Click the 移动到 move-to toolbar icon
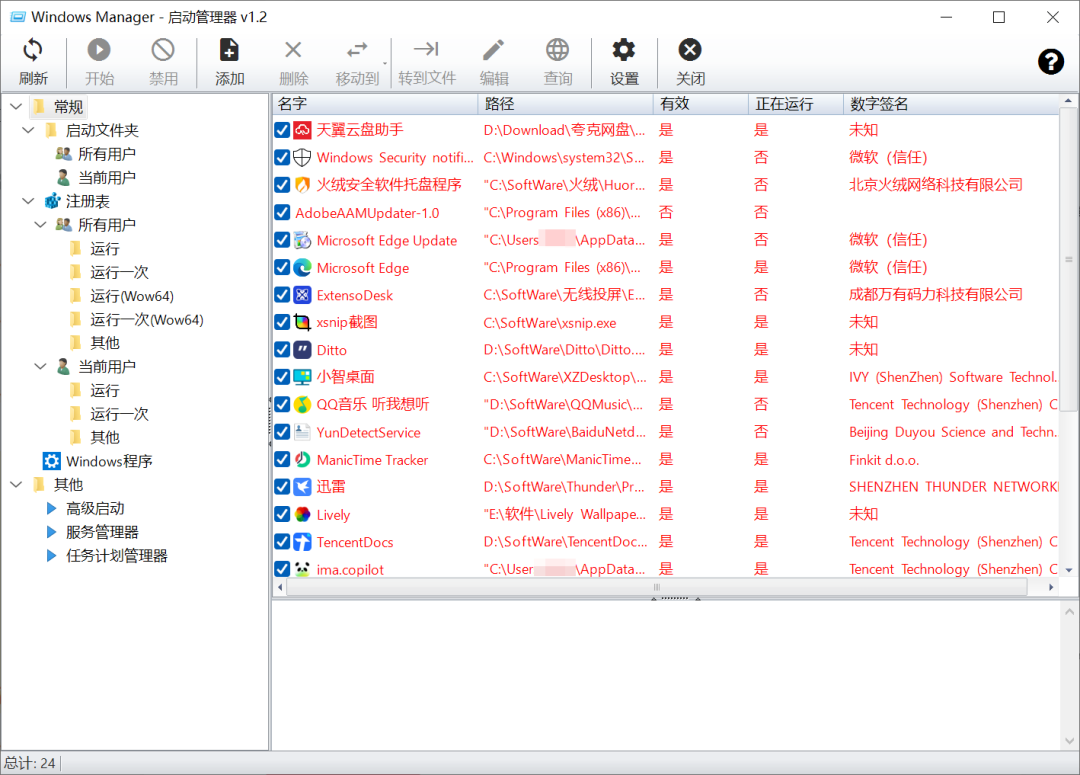1080x775 pixels. point(357,50)
